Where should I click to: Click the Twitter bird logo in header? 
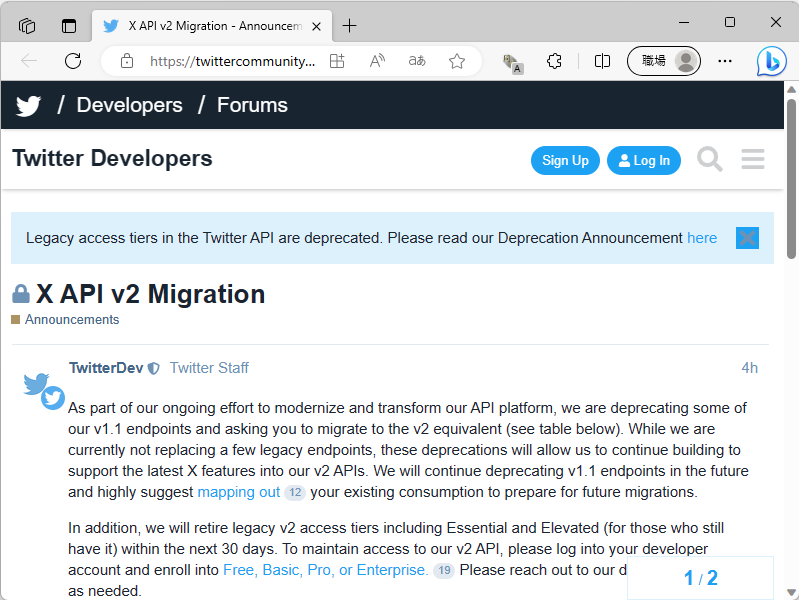[x=28, y=106]
